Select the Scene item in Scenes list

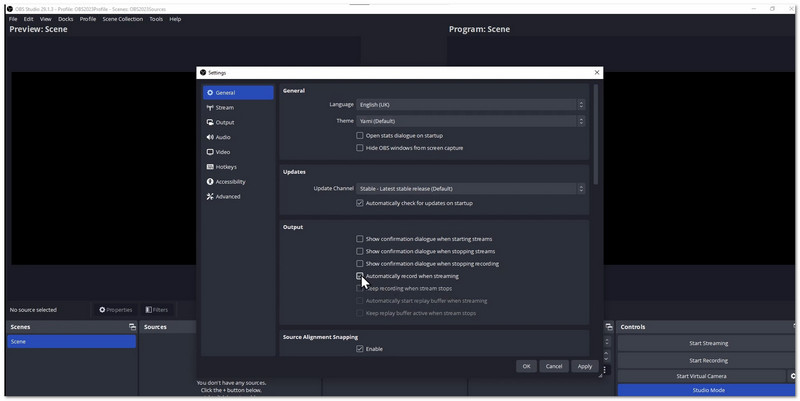click(70, 342)
